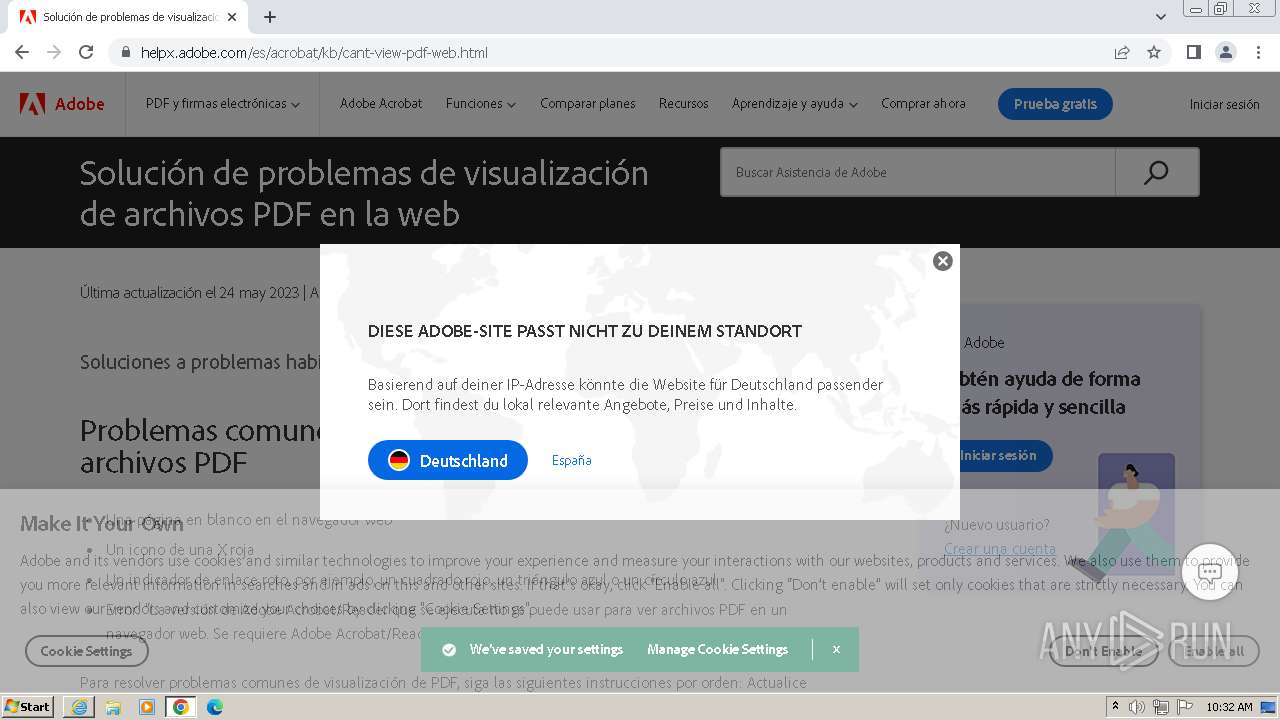Click browser forward arrow
The width and height of the screenshot is (1280, 720).
[54, 52]
